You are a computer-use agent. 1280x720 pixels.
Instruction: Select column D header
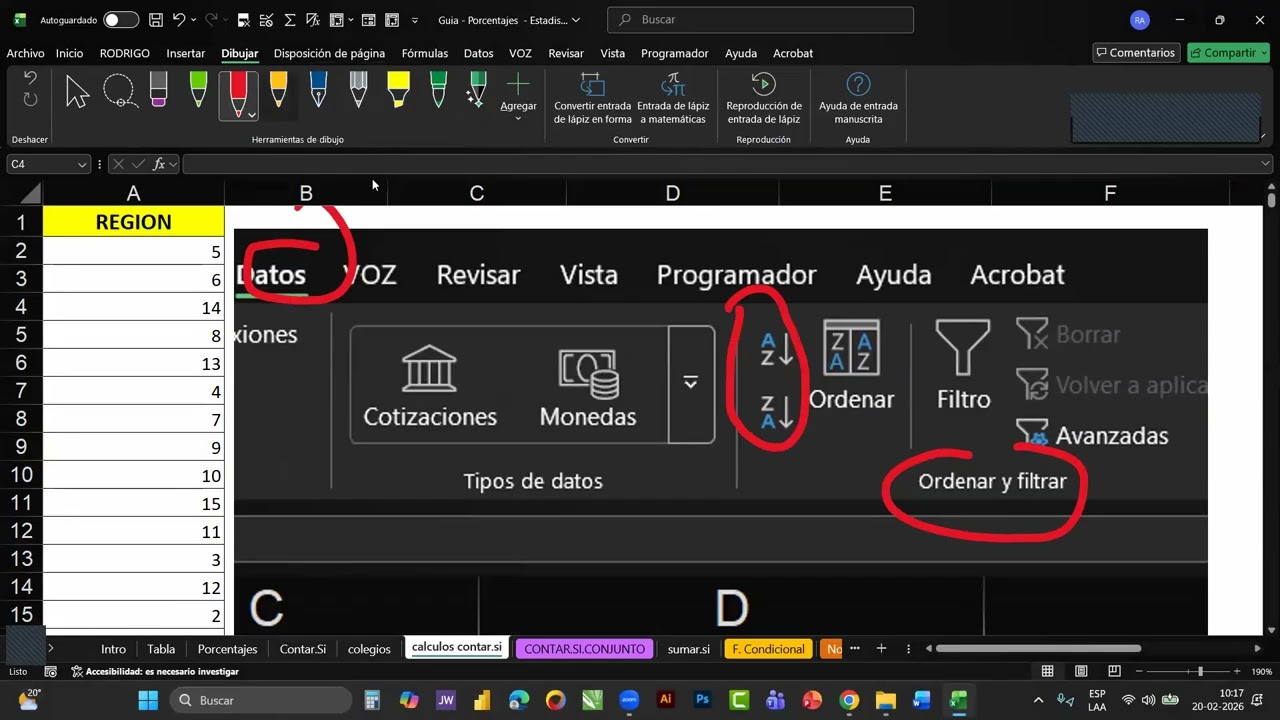click(x=672, y=193)
